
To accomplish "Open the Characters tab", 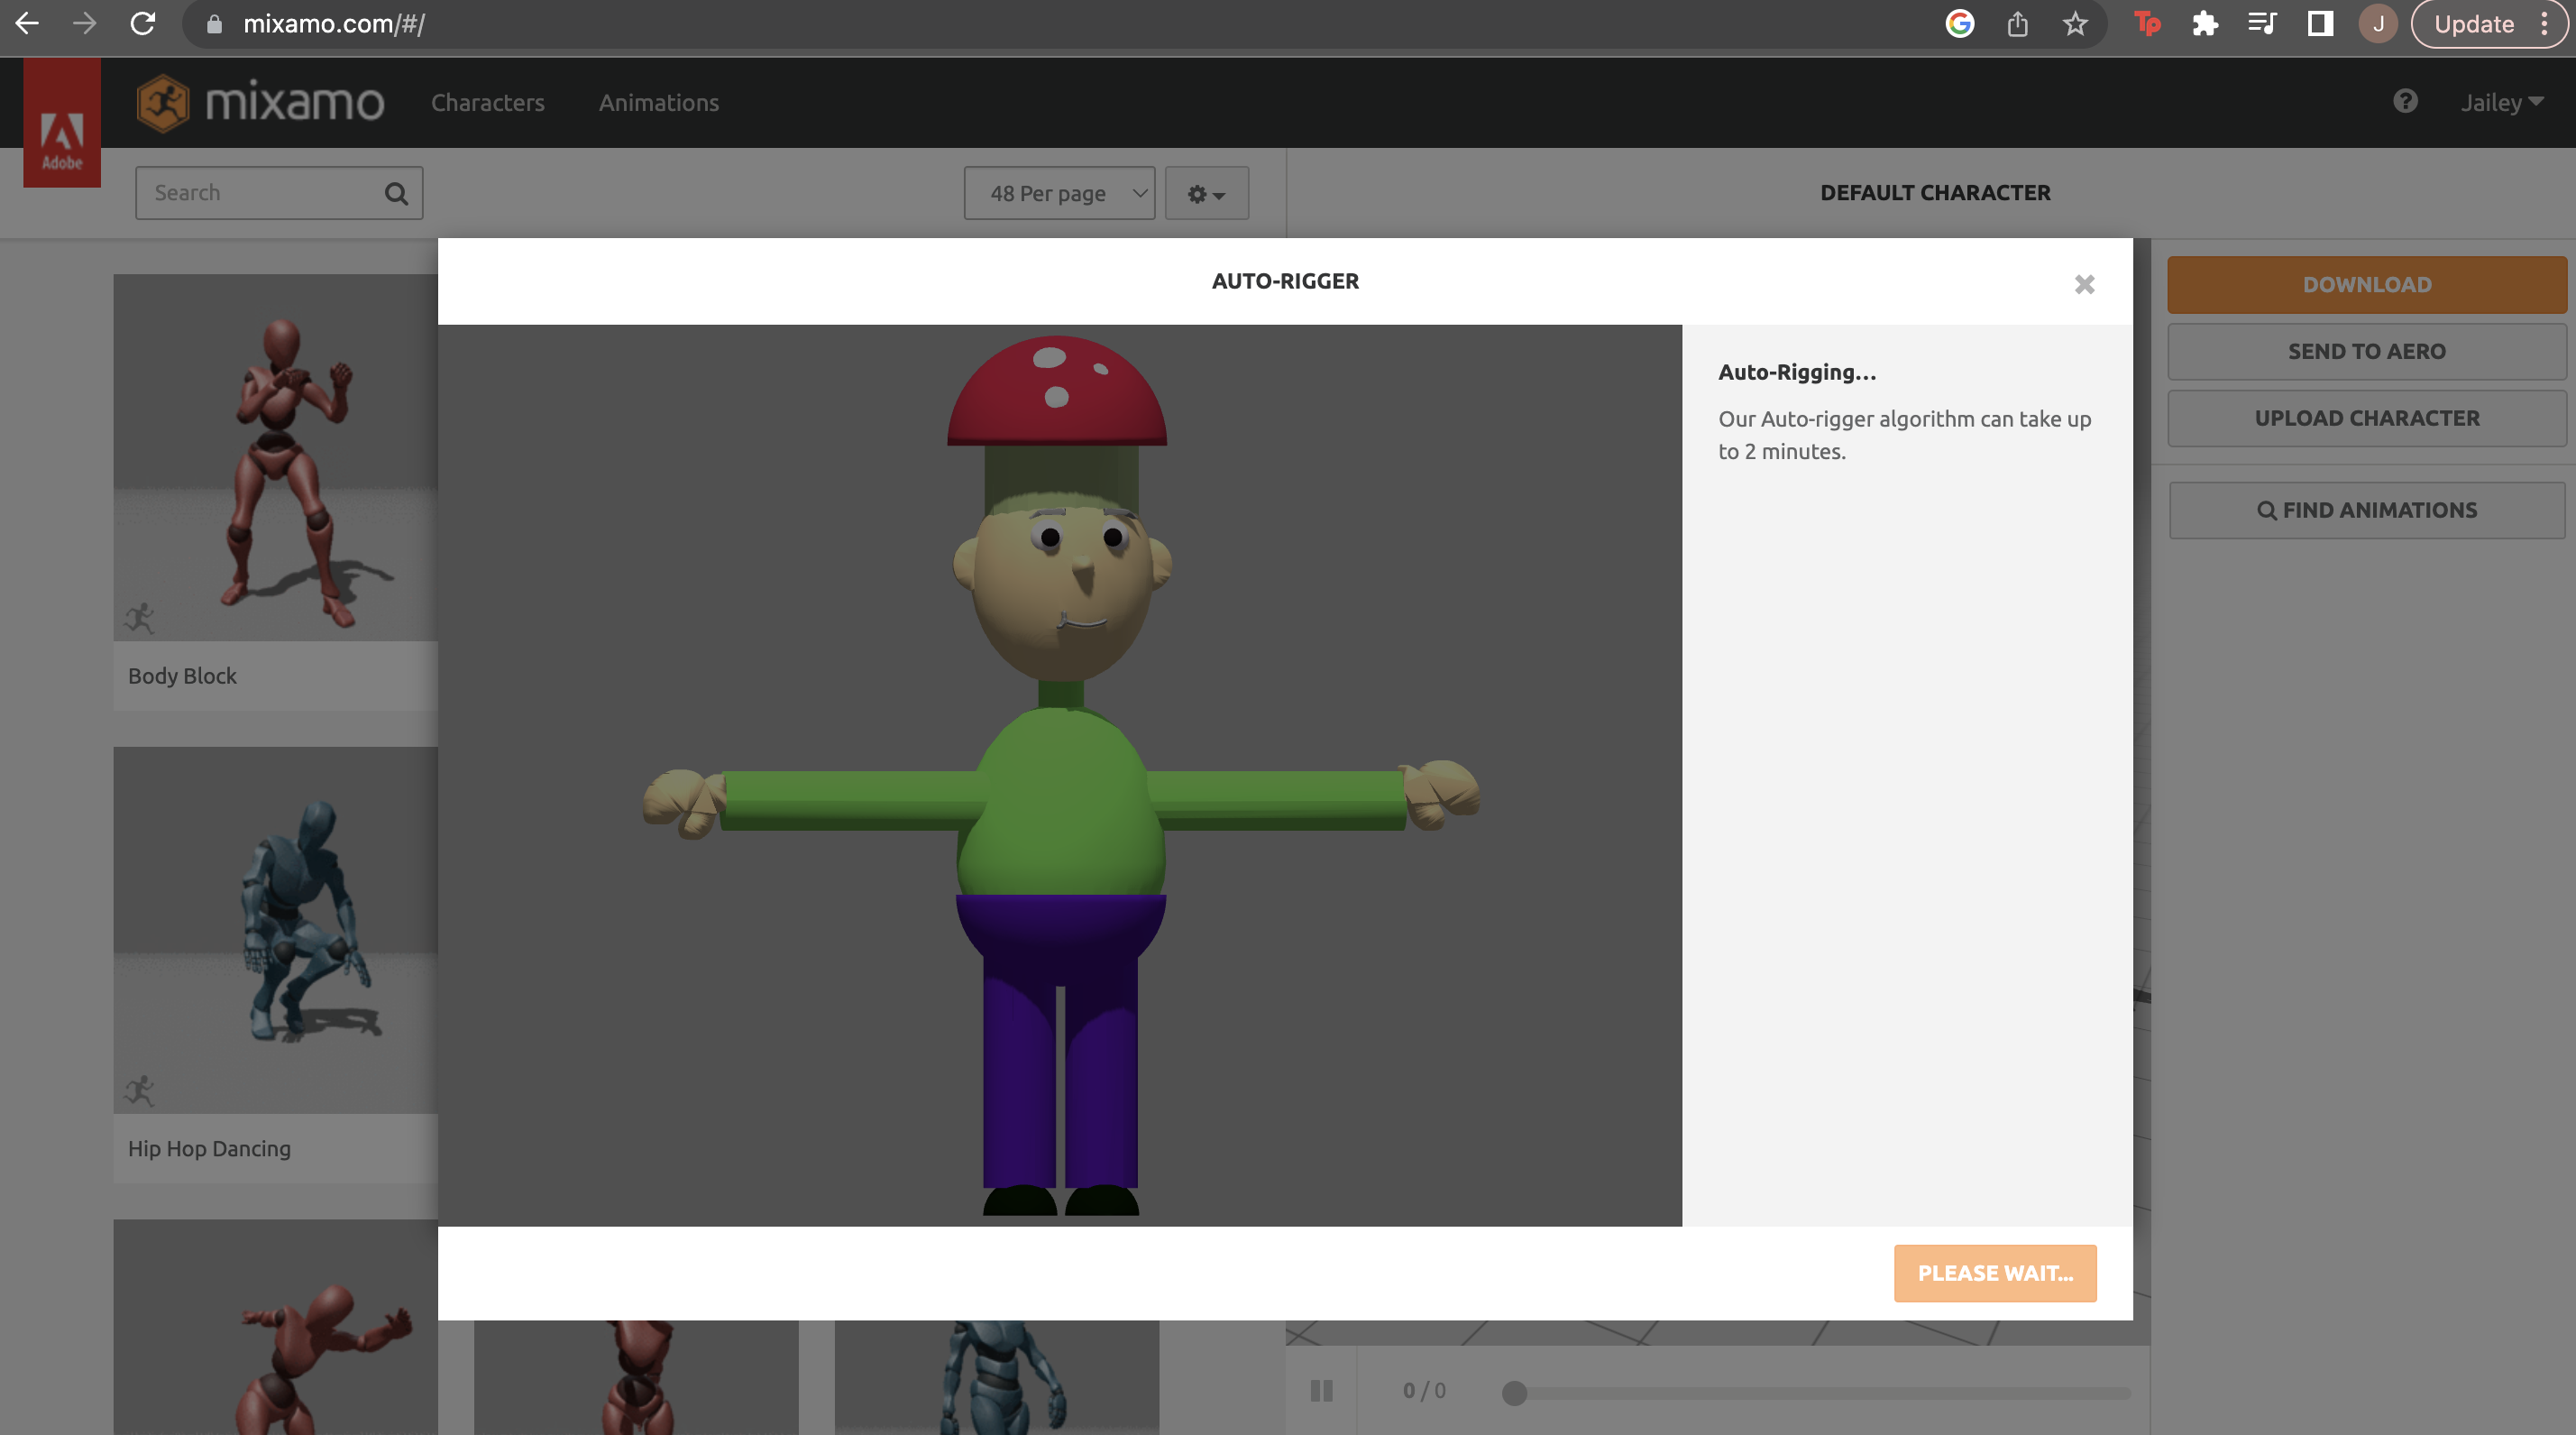I will coord(488,102).
